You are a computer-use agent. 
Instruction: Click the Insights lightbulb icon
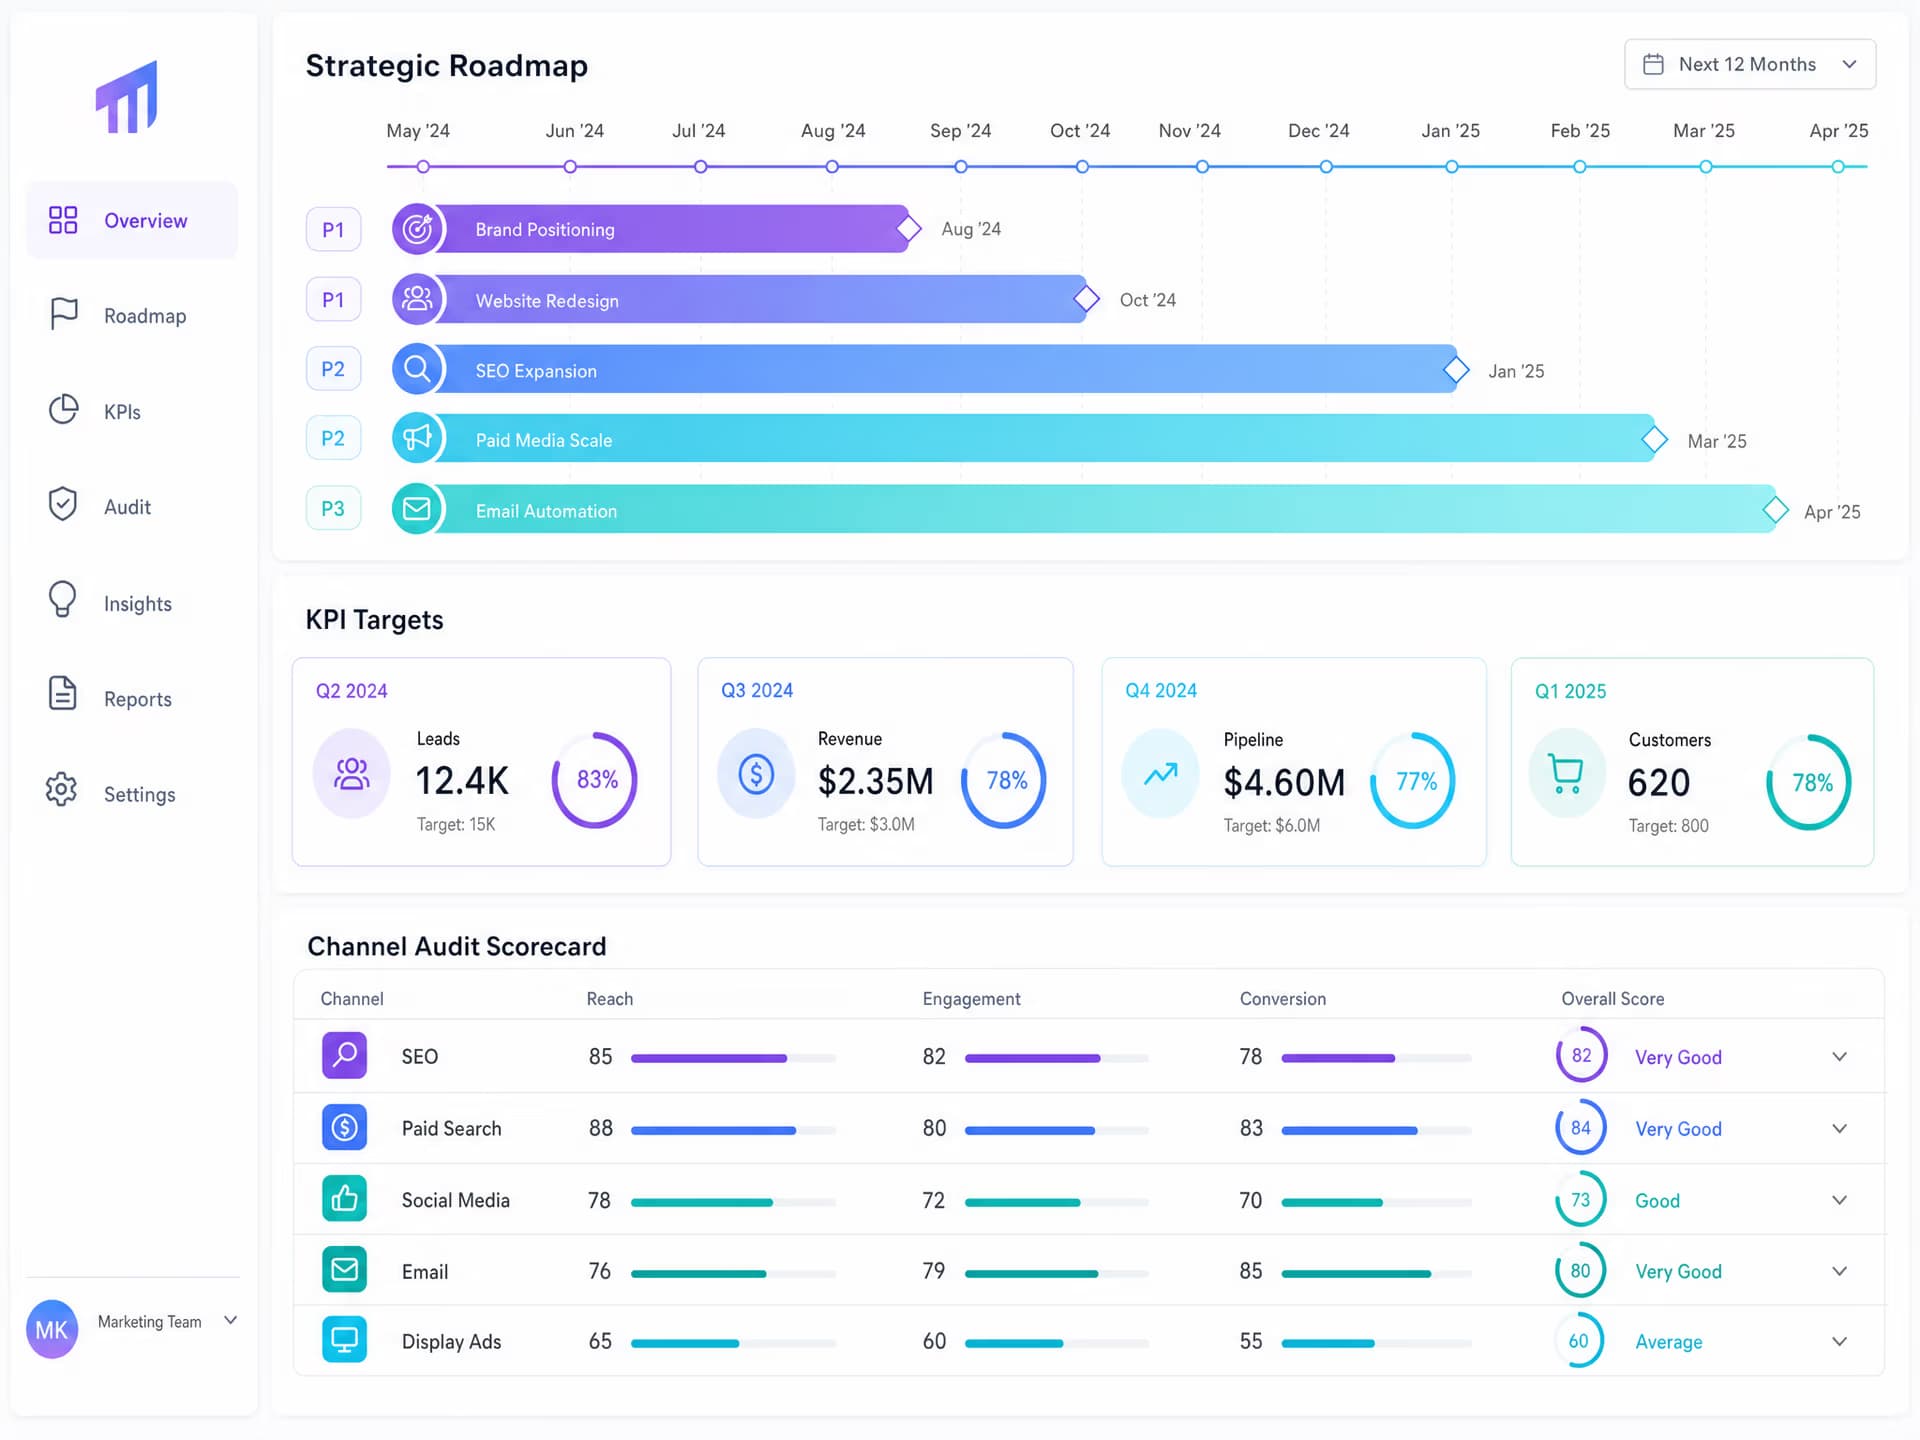[62, 600]
